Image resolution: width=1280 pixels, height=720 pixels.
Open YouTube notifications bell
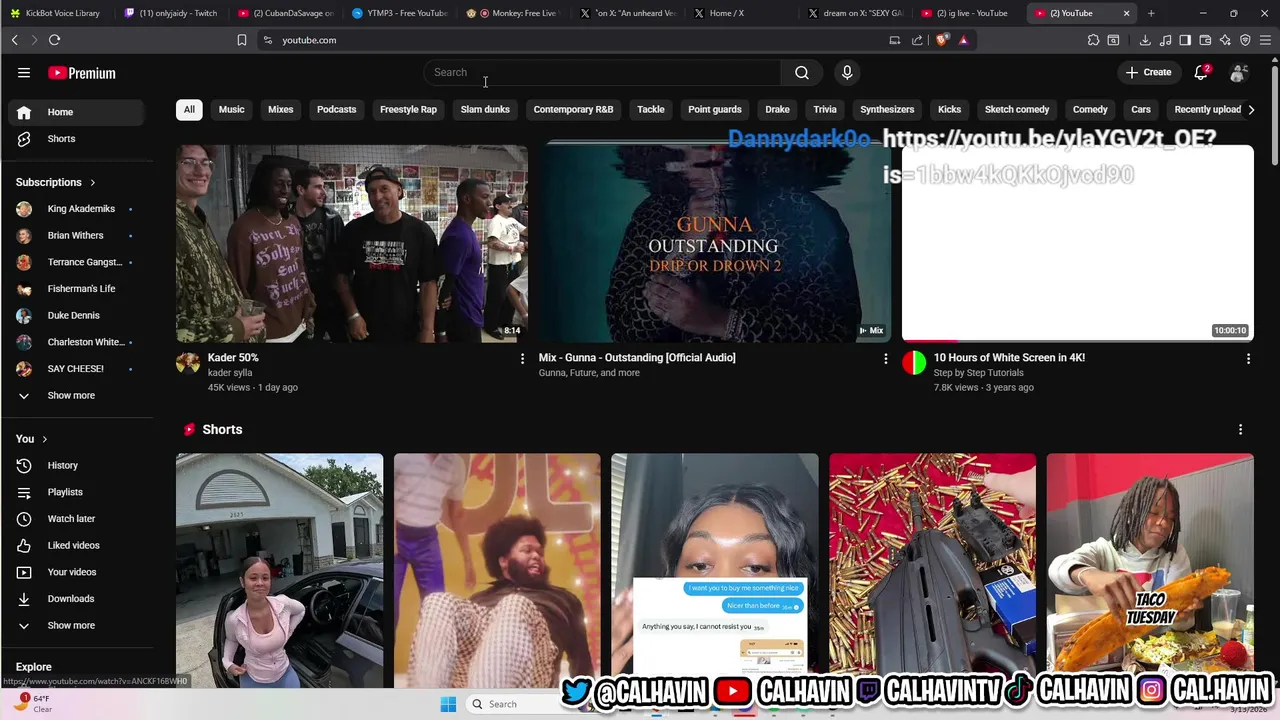pos(1202,72)
